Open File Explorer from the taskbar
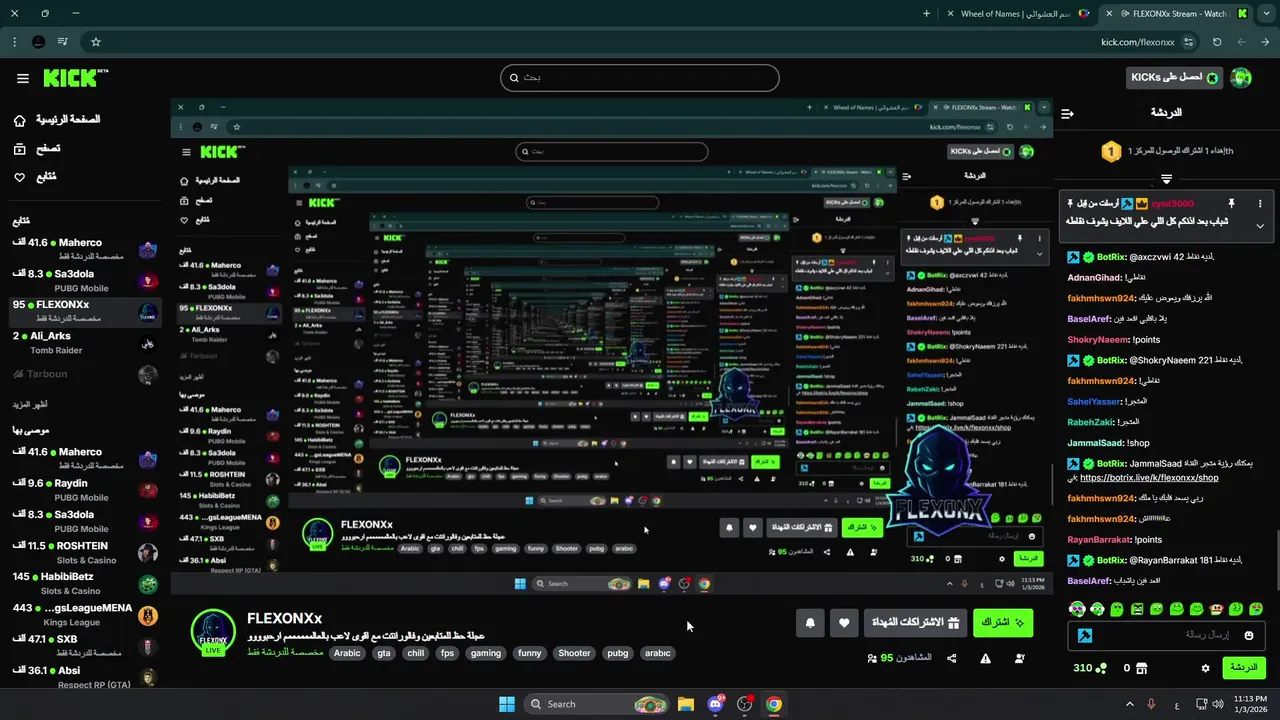This screenshot has height=720, width=1280. tap(686, 704)
